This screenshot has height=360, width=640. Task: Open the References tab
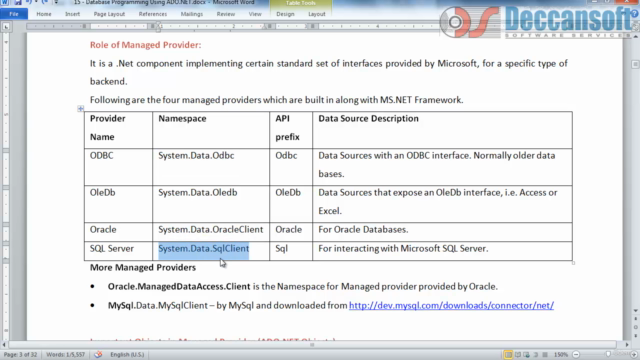click(x=153, y=14)
